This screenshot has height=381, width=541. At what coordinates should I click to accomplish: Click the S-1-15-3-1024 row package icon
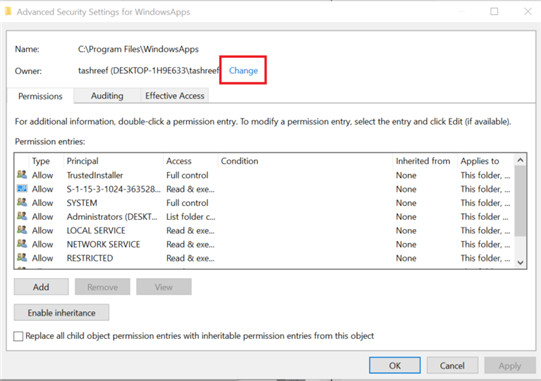[22, 188]
